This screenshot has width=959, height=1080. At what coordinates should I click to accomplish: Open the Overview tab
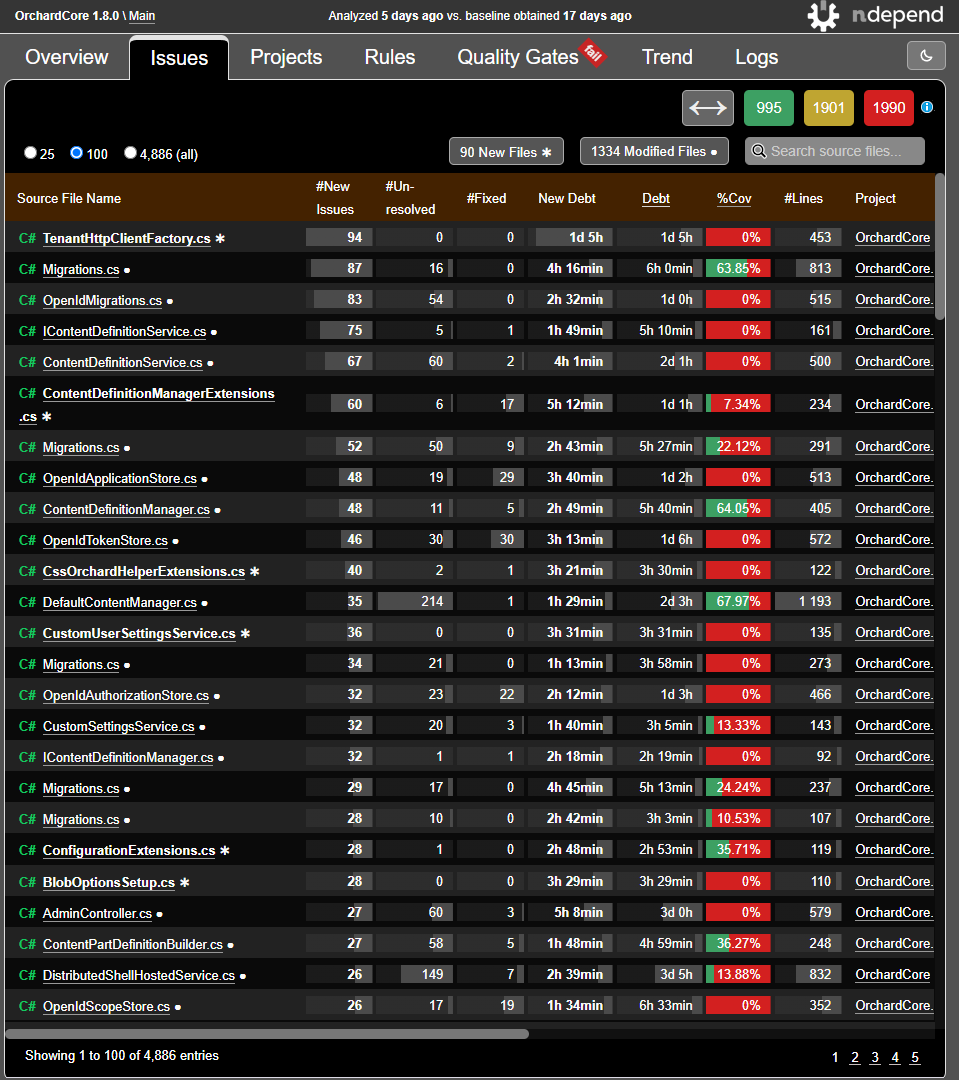(67, 57)
